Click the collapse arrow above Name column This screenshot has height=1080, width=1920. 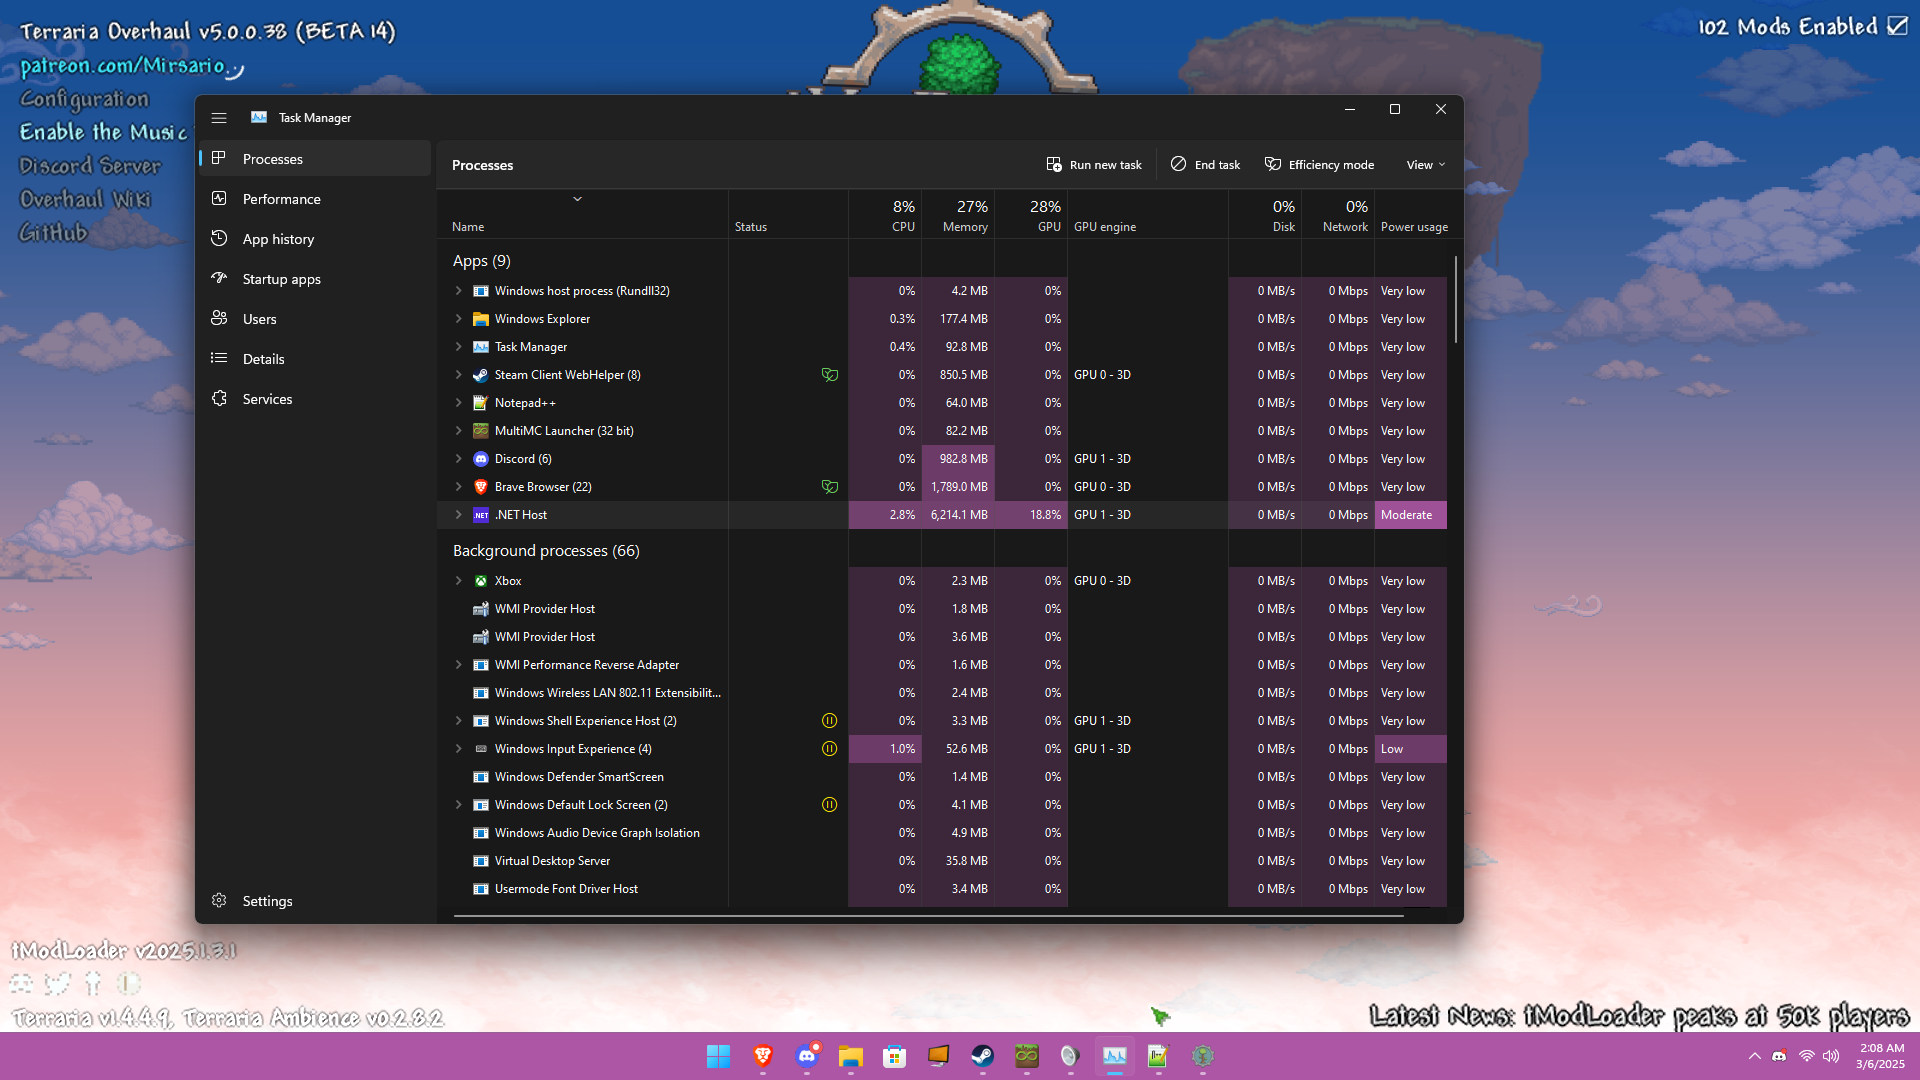[577, 199]
